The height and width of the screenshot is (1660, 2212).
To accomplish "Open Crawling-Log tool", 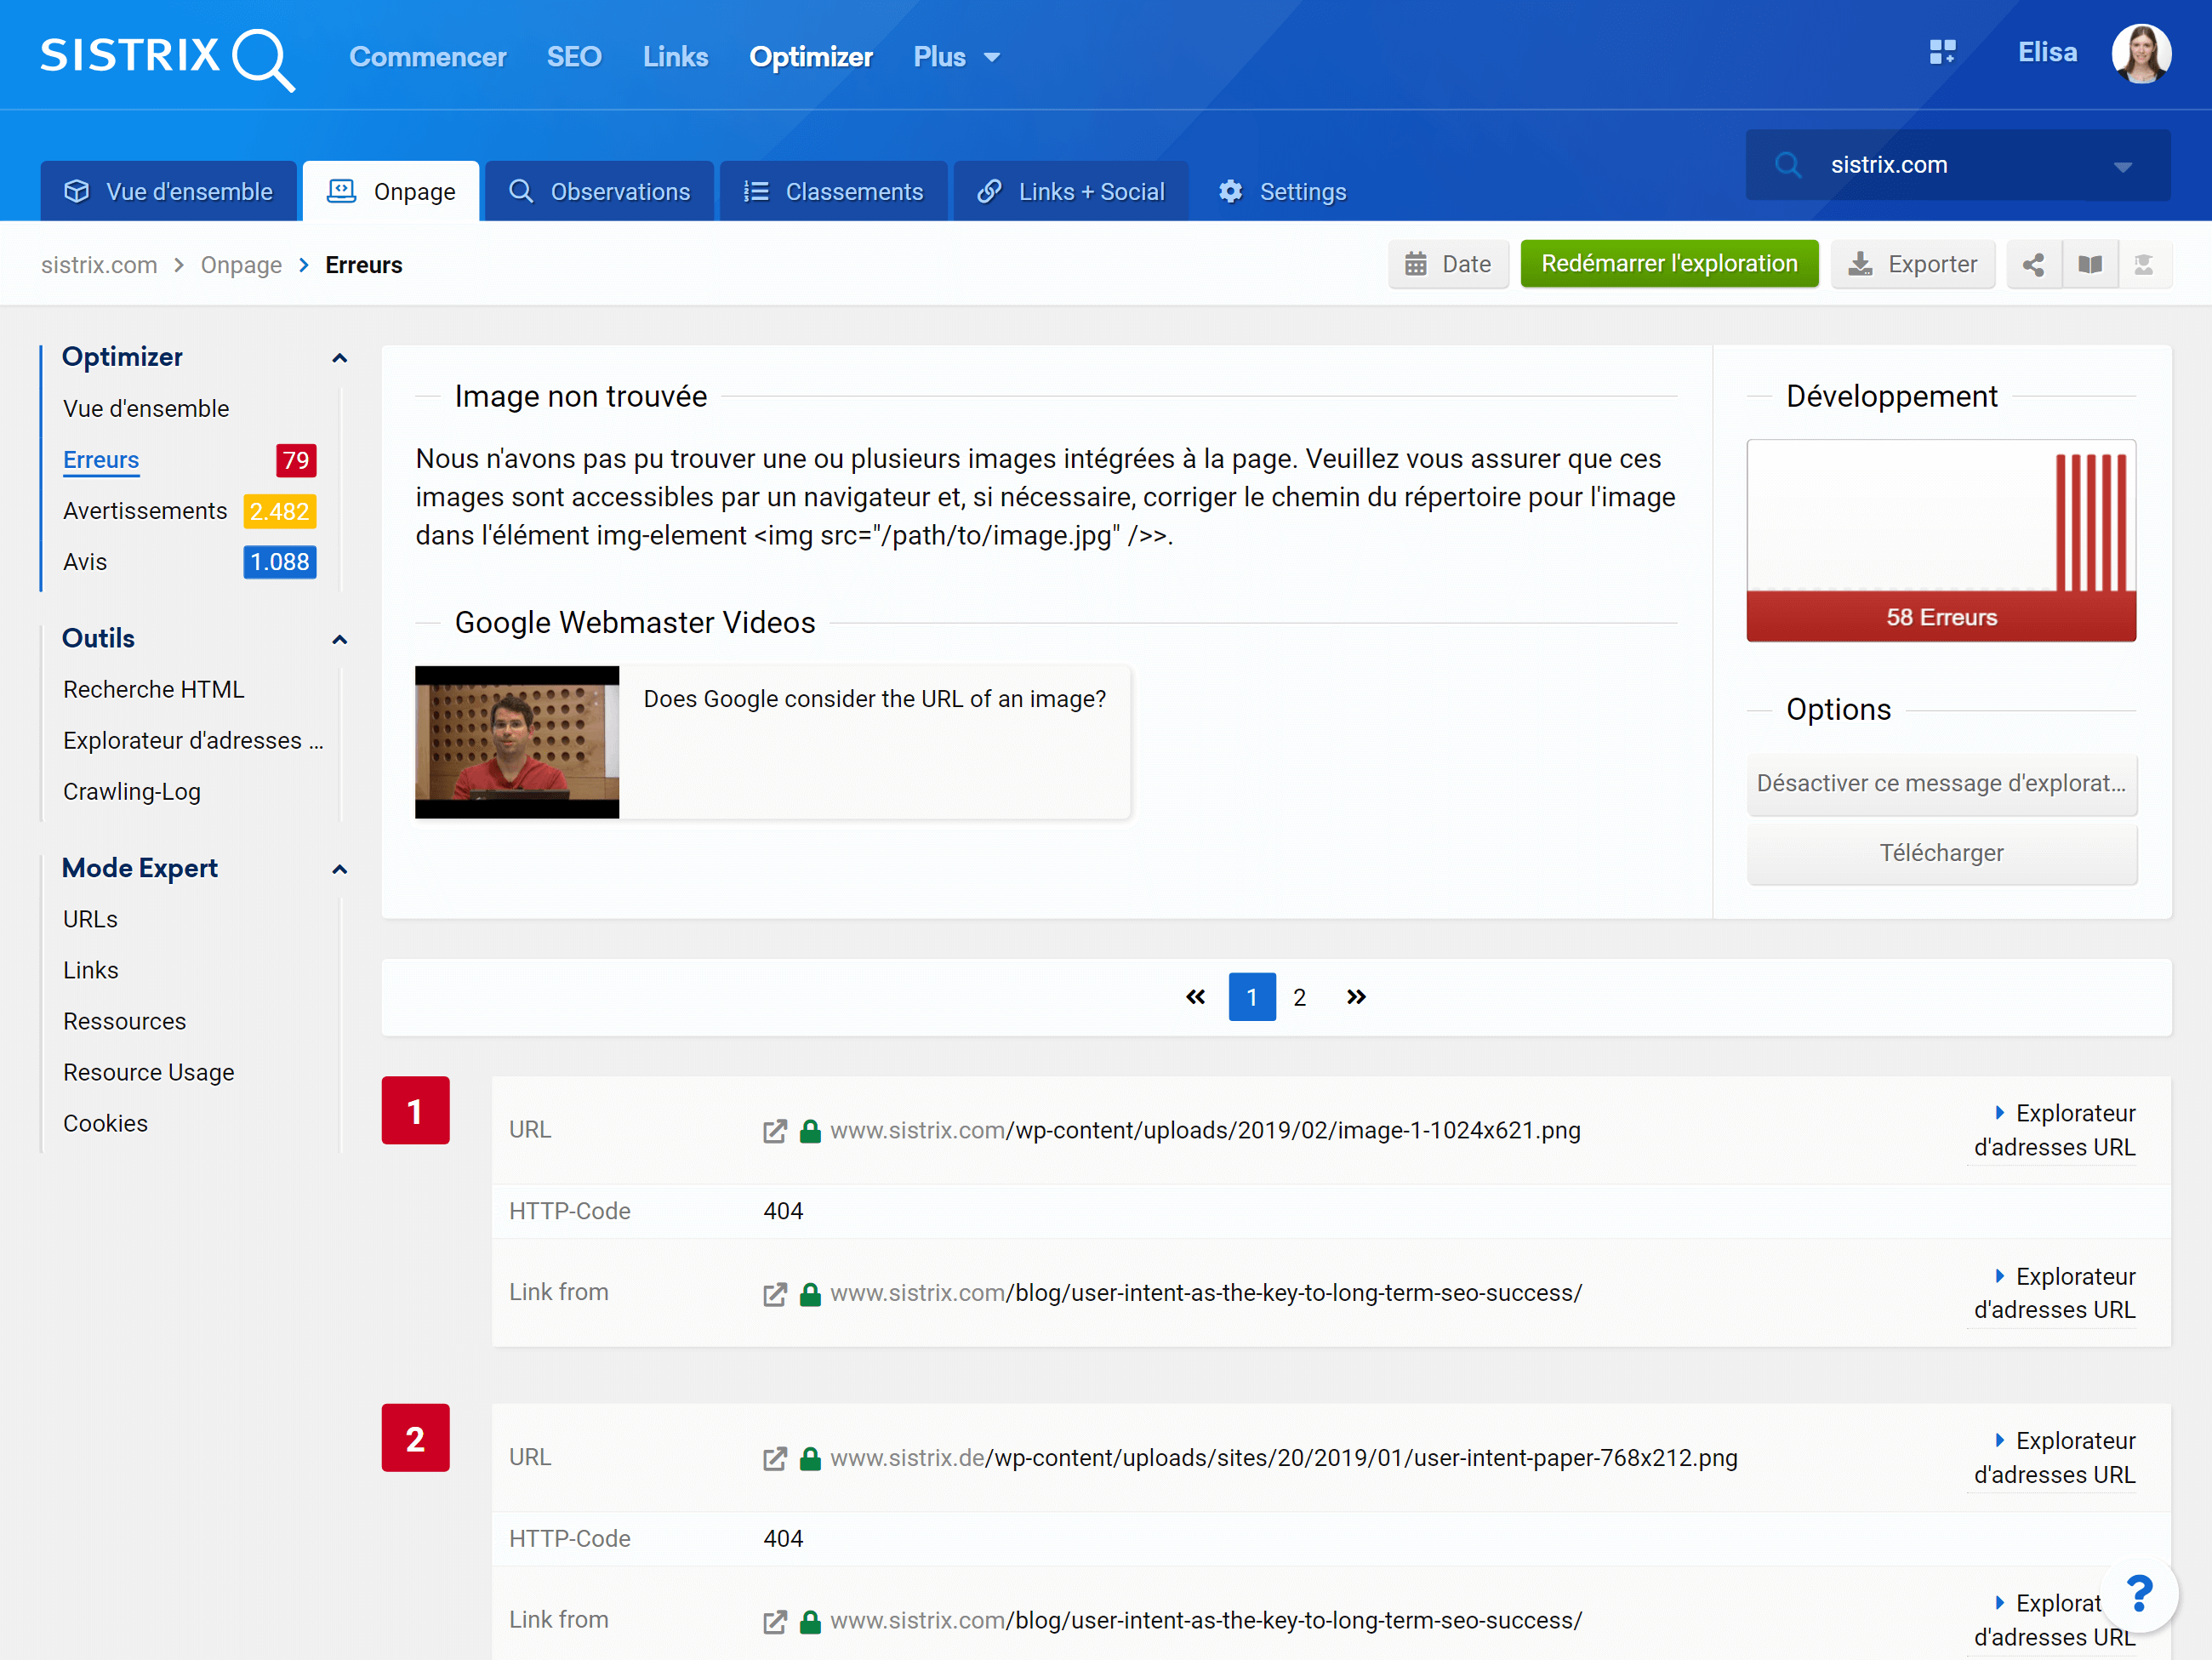I will coord(132,792).
